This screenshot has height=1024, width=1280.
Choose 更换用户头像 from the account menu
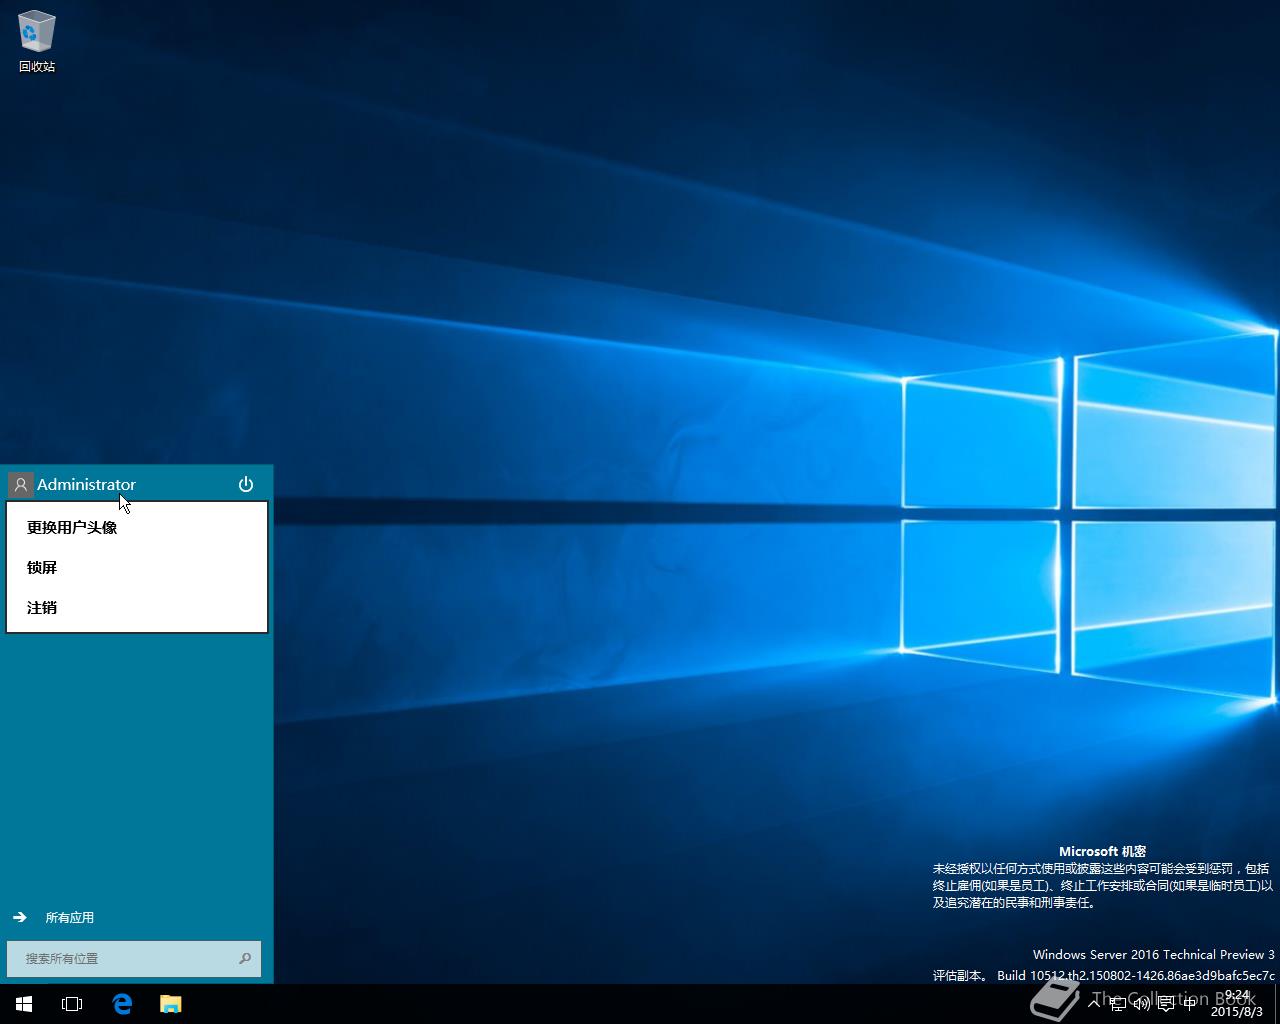coord(137,527)
